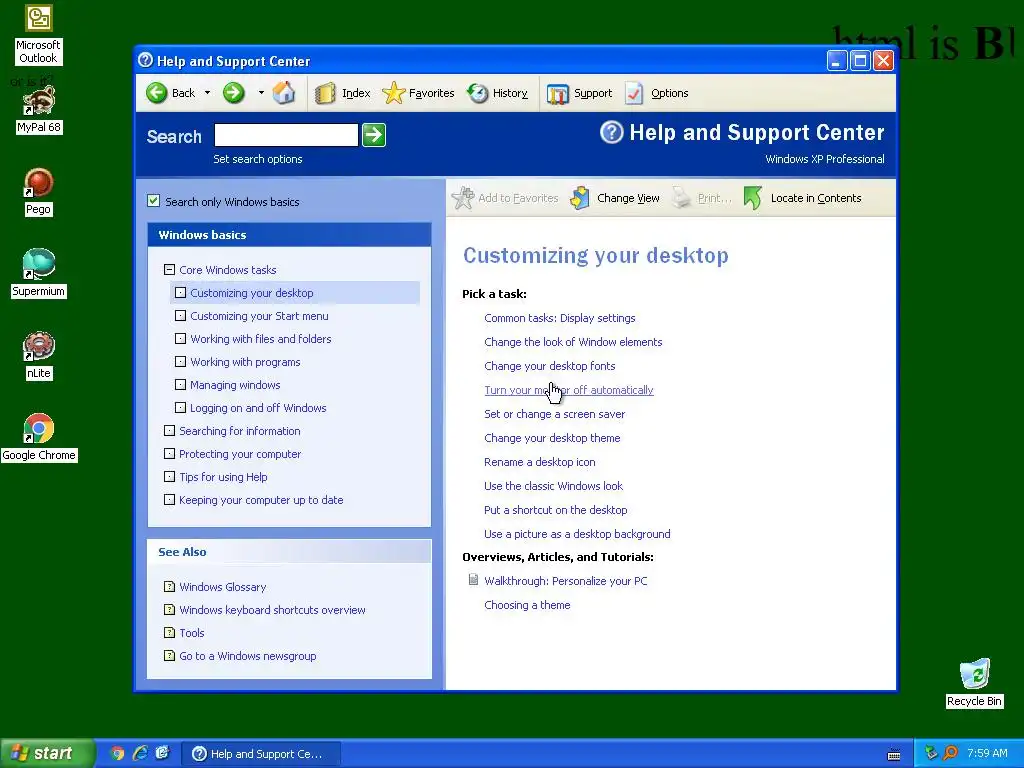Click the Change View icon

click(x=579, y=198)
